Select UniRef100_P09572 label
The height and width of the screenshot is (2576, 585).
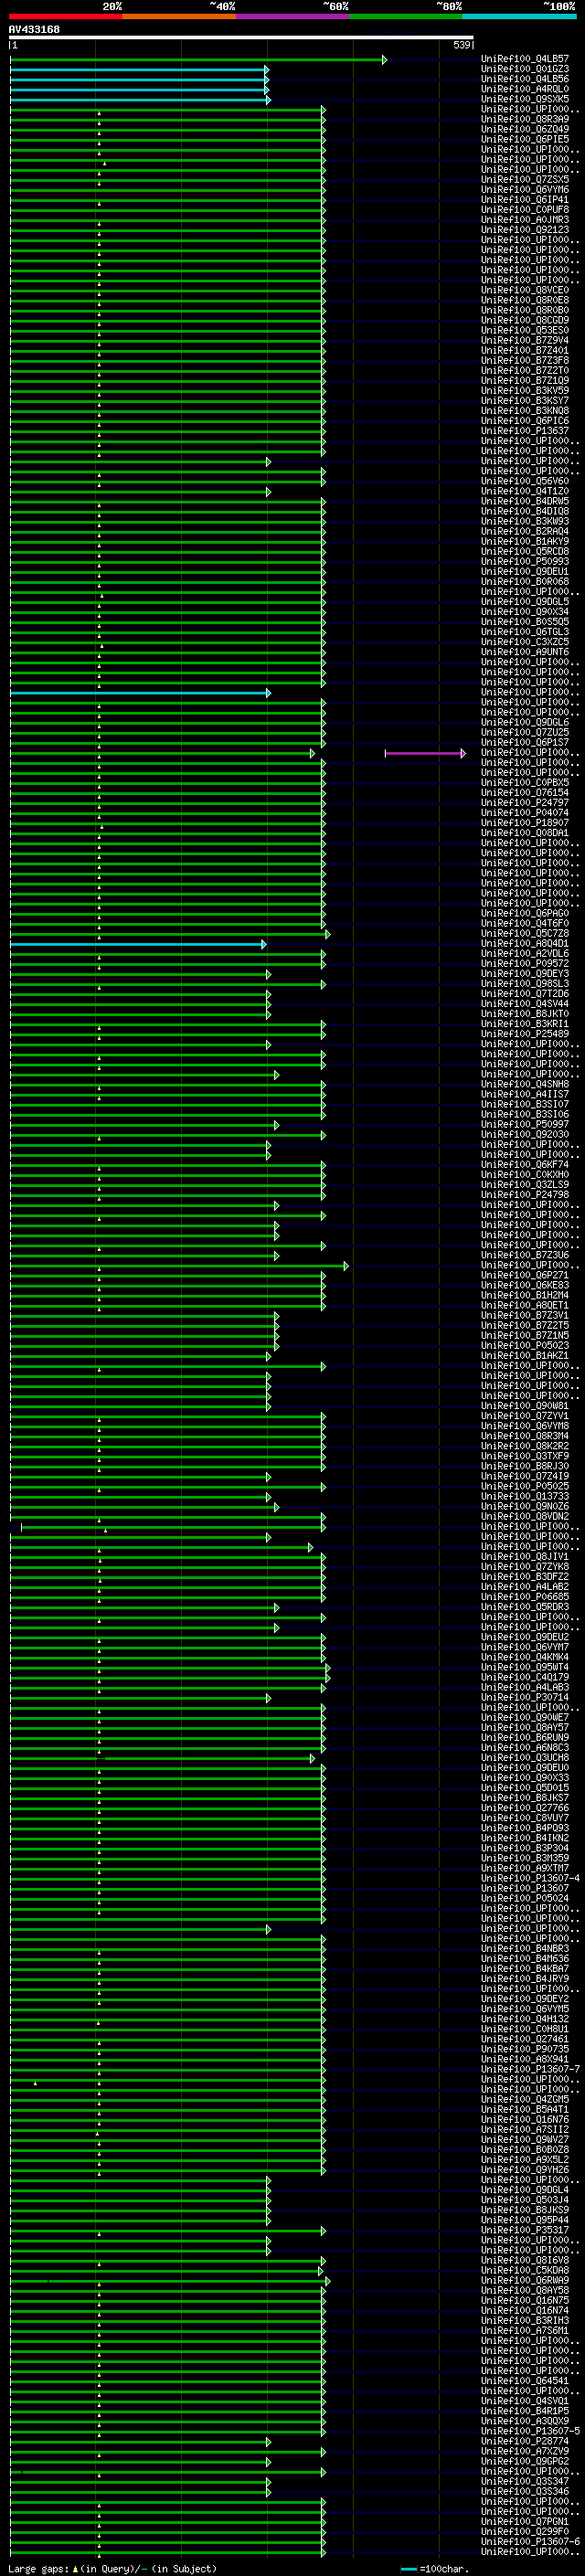[525, 963]
